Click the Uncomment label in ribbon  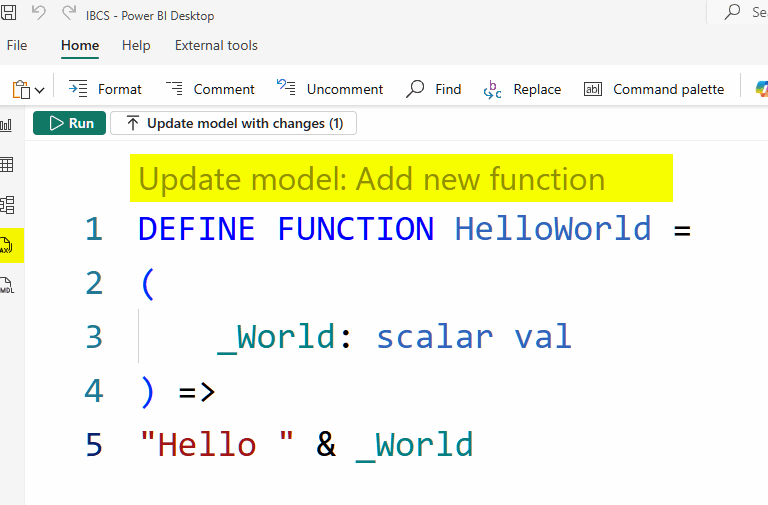point(345,89)
